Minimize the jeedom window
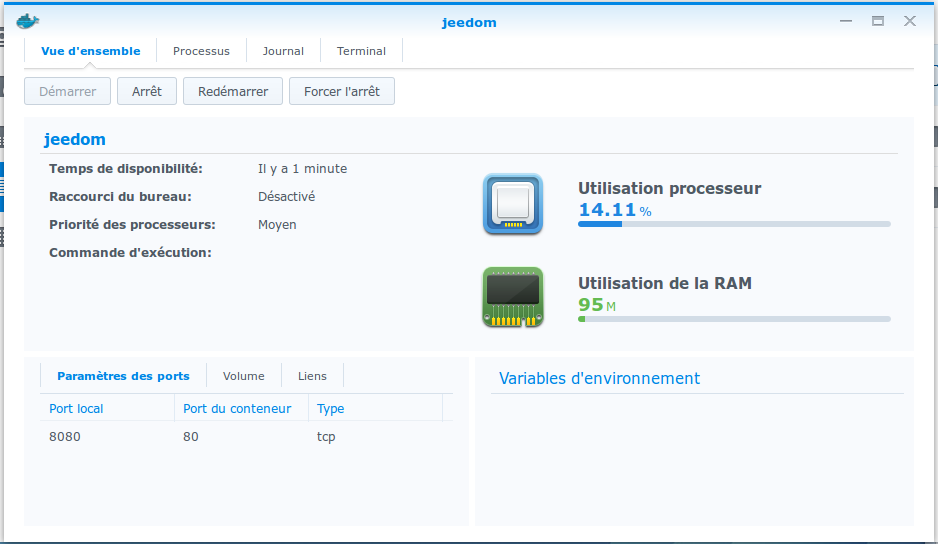938x544 pixels. pyautogui.click(x=846, y=21)
